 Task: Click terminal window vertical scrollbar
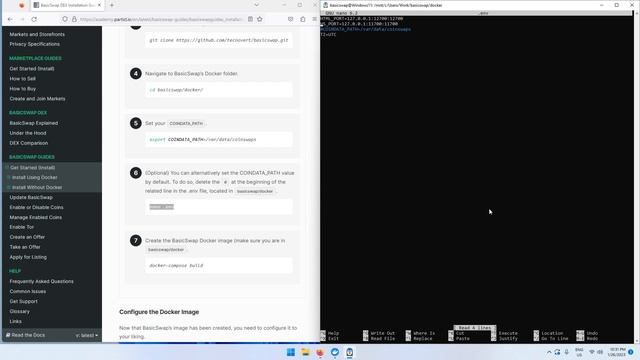pos(637,177)
